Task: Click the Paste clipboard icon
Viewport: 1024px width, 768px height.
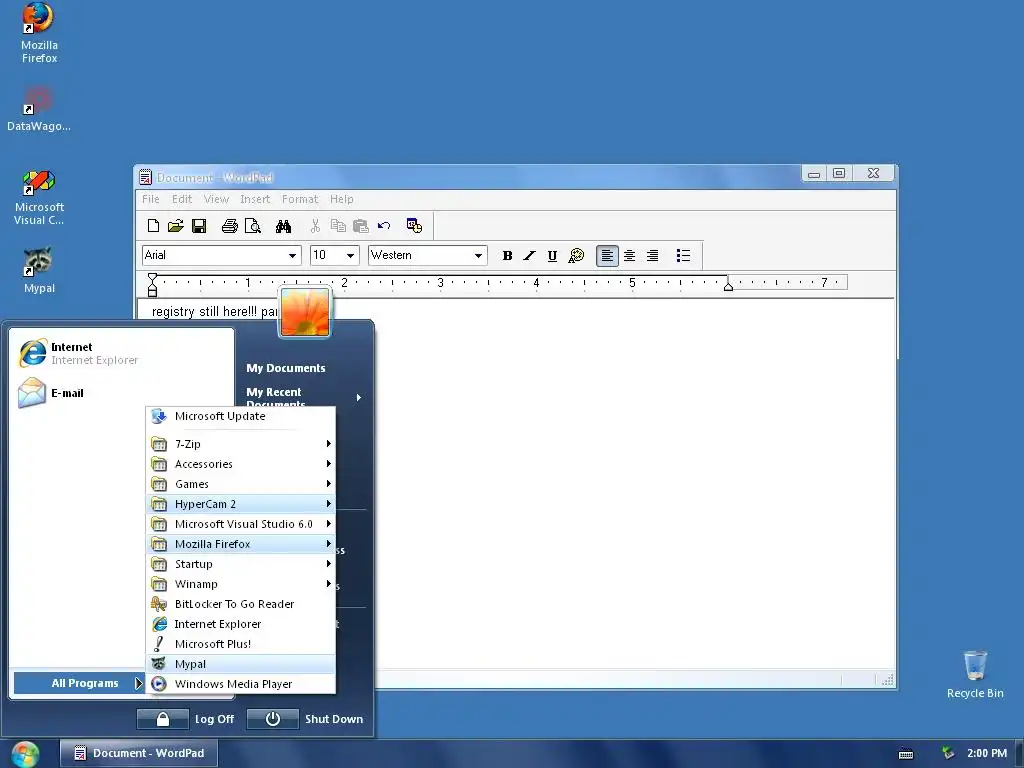Action: click(x=361, y=226)
